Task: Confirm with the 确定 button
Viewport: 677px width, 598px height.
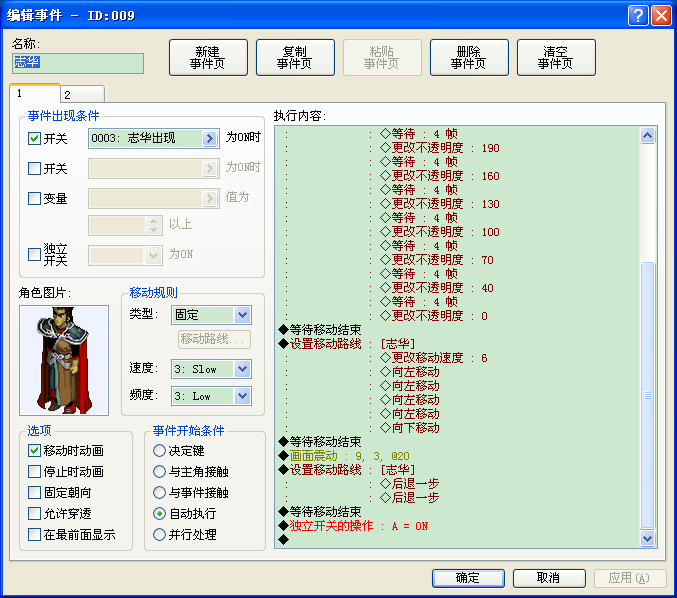Action: [468, 578]
